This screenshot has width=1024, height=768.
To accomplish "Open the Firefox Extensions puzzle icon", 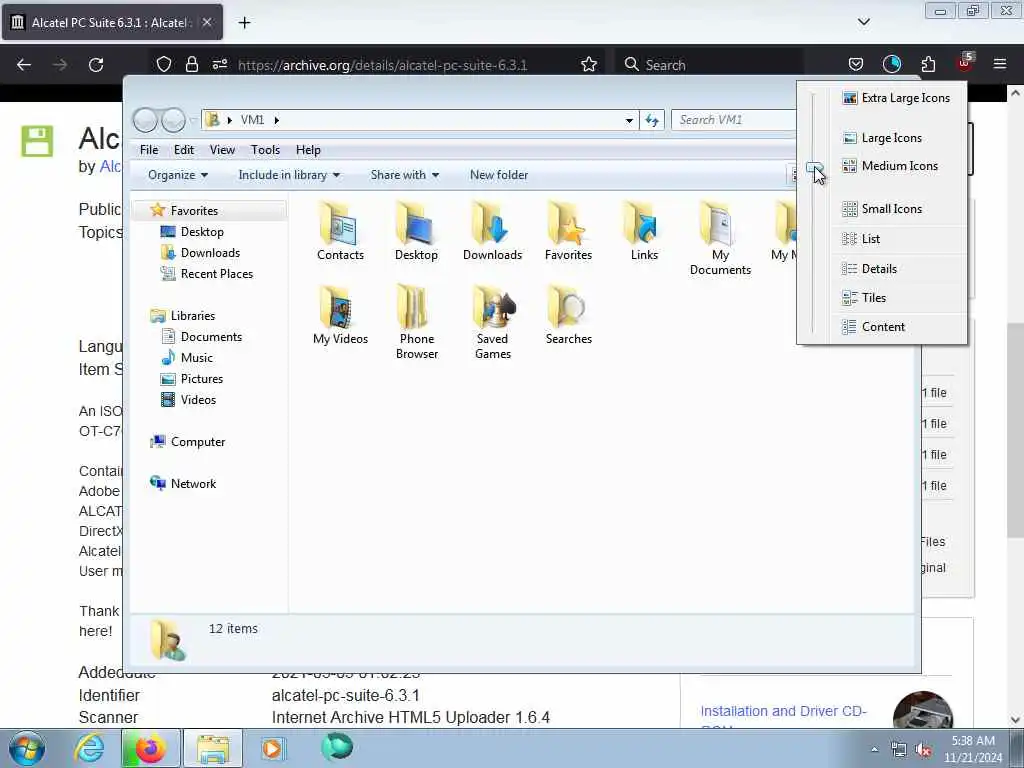I will tap(928, 64).
